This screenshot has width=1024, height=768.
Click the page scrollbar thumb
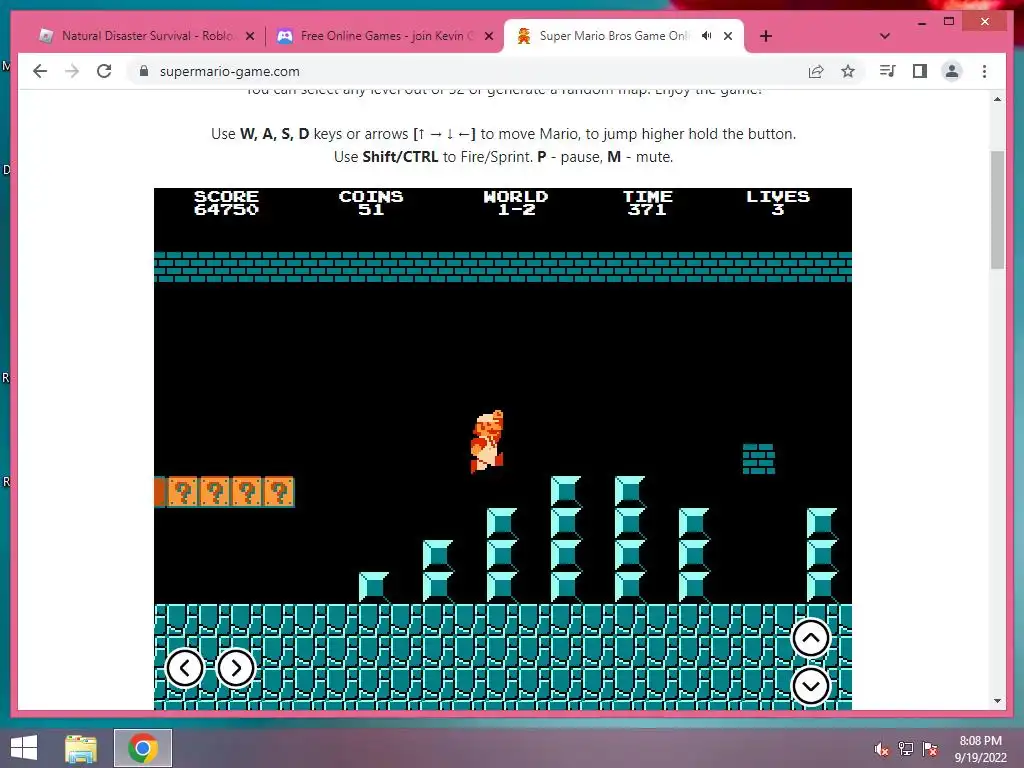pos(997,209)
